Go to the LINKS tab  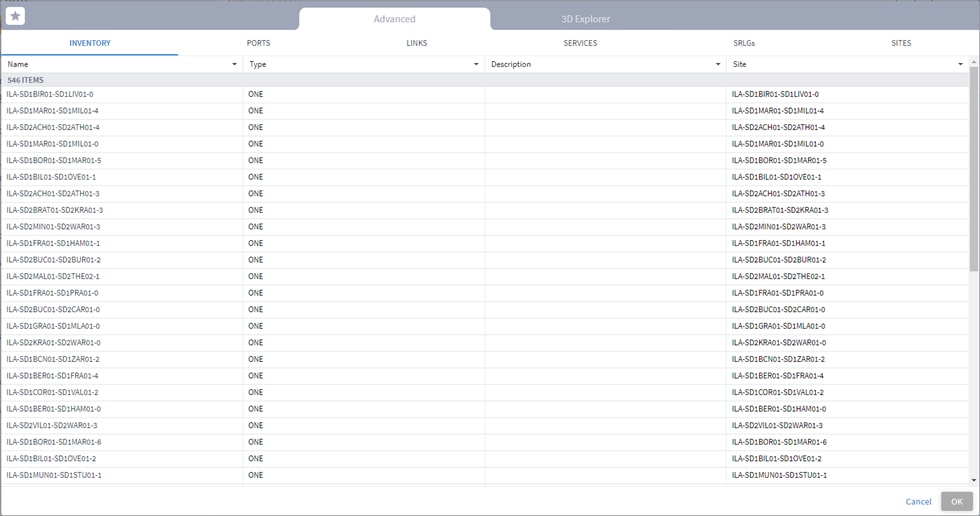coord(416,43)
